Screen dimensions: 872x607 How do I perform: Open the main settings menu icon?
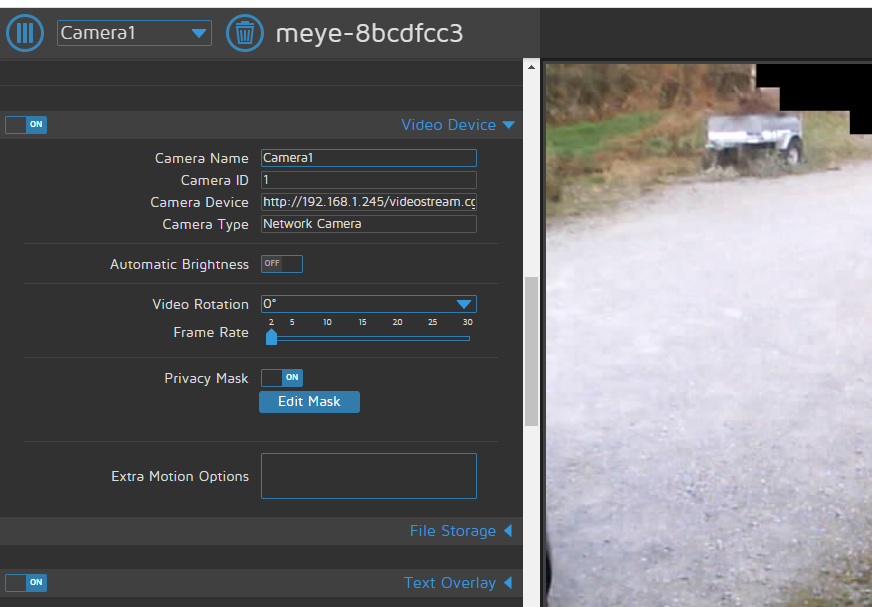(24, 32)
